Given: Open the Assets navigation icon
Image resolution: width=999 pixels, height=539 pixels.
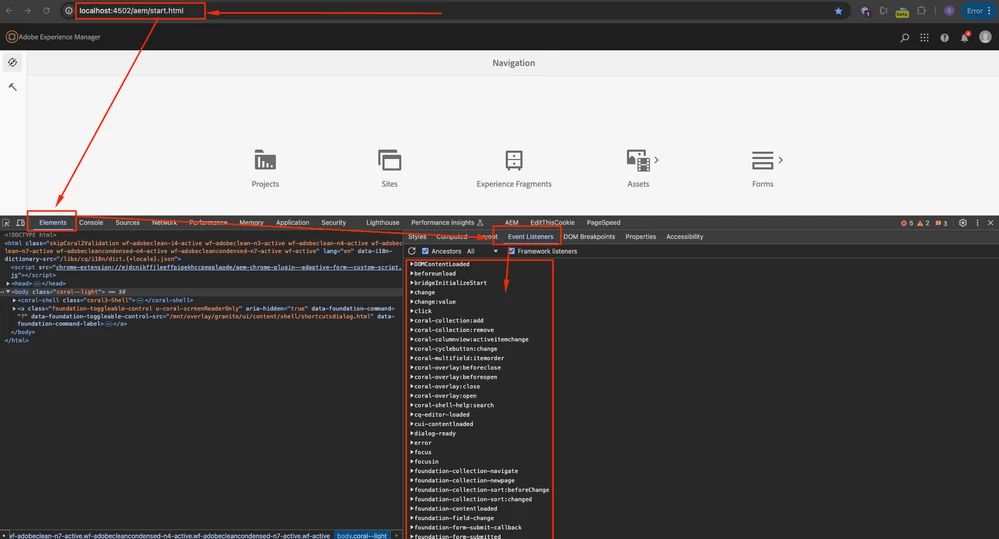Looking at the screenshot, I should (x=638, y=161).
